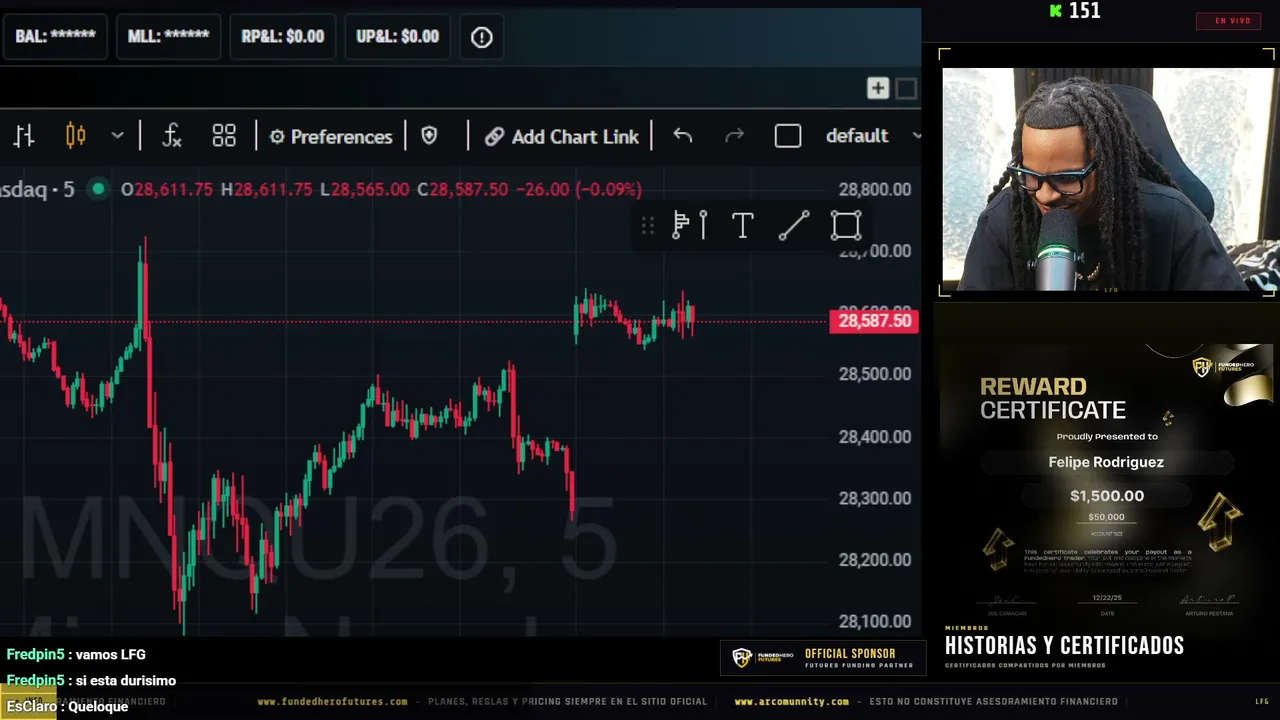The height and width of the screenshot is (720, 1280).
Task: Redo the last chart action
Action: (734, 136)
